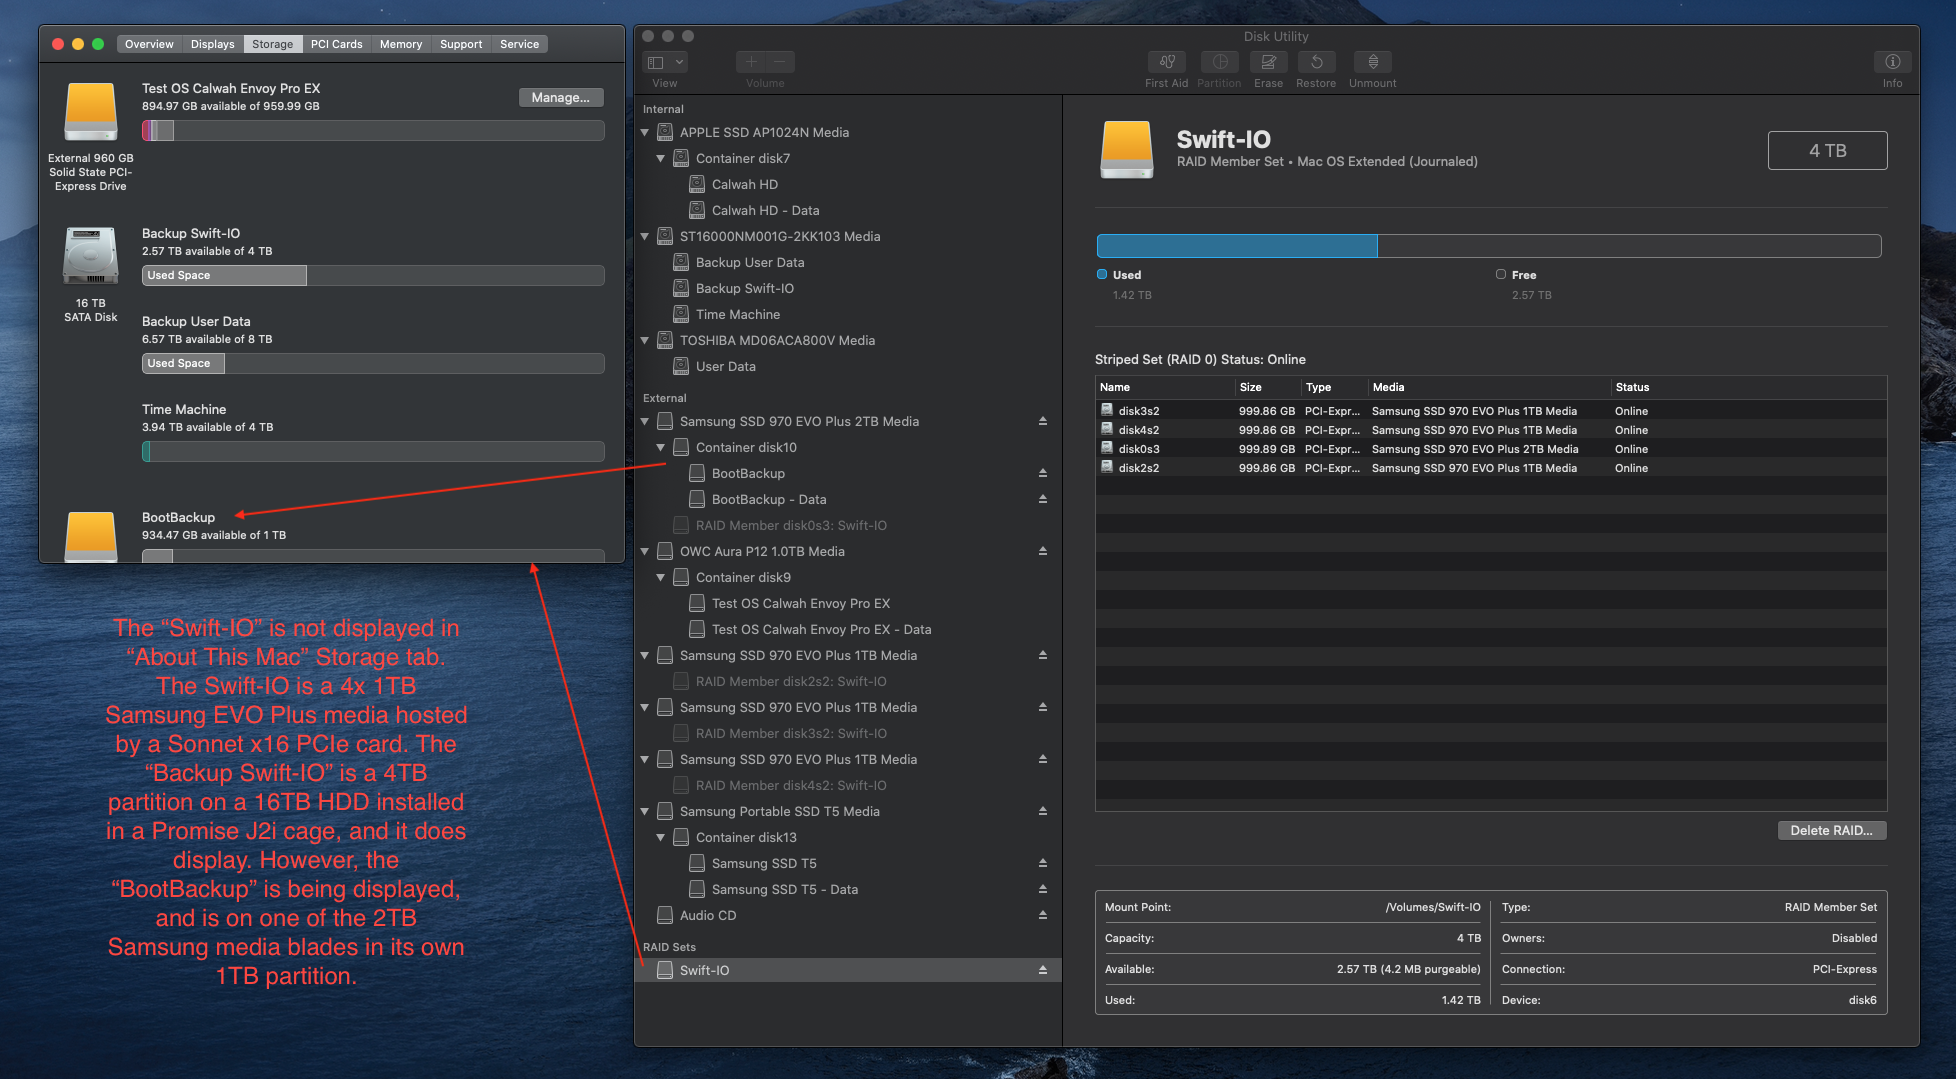Open the PCI Cards tab
This screenshot has height=1079, width=1956.
[336, 44]
